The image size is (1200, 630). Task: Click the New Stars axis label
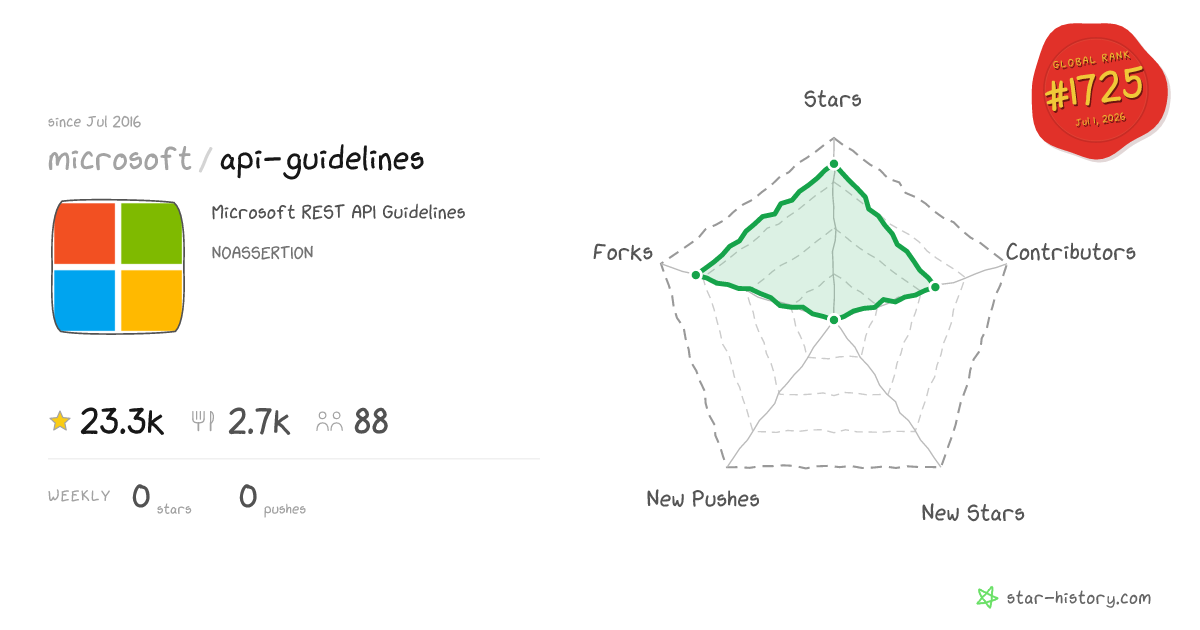pos(973,513)
